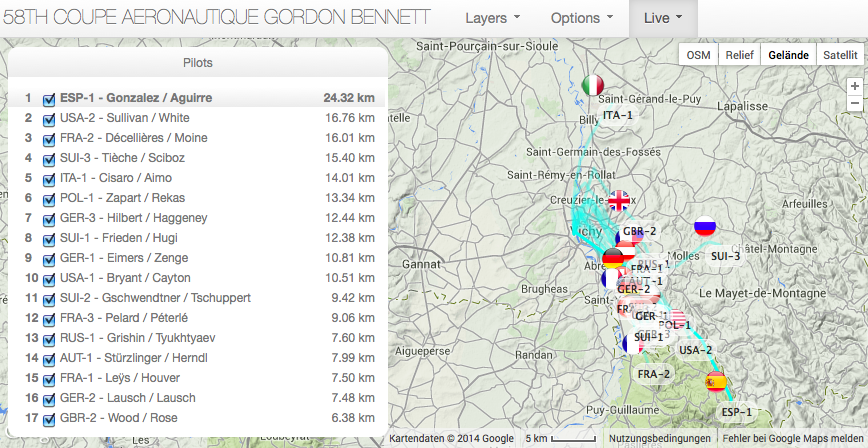Click the Italian flag marker for ITA-1
The height and width of the screenshot is (448, 868).
tap(593, 86)
